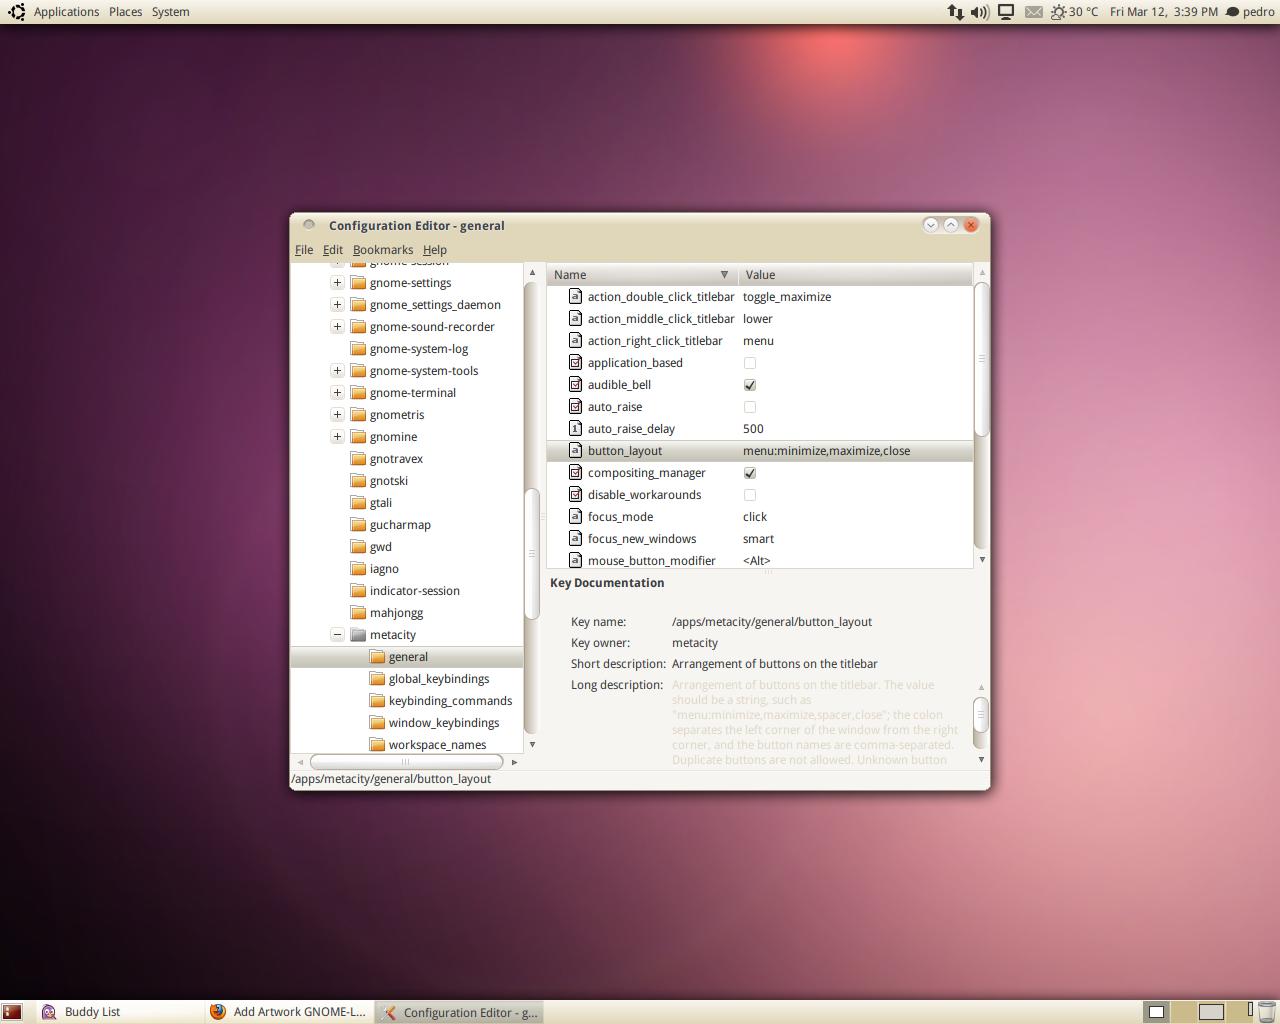Click string type icon for action_double_click_titlebar
This screenshot has height=1024, width=1280.
[575, 296]
